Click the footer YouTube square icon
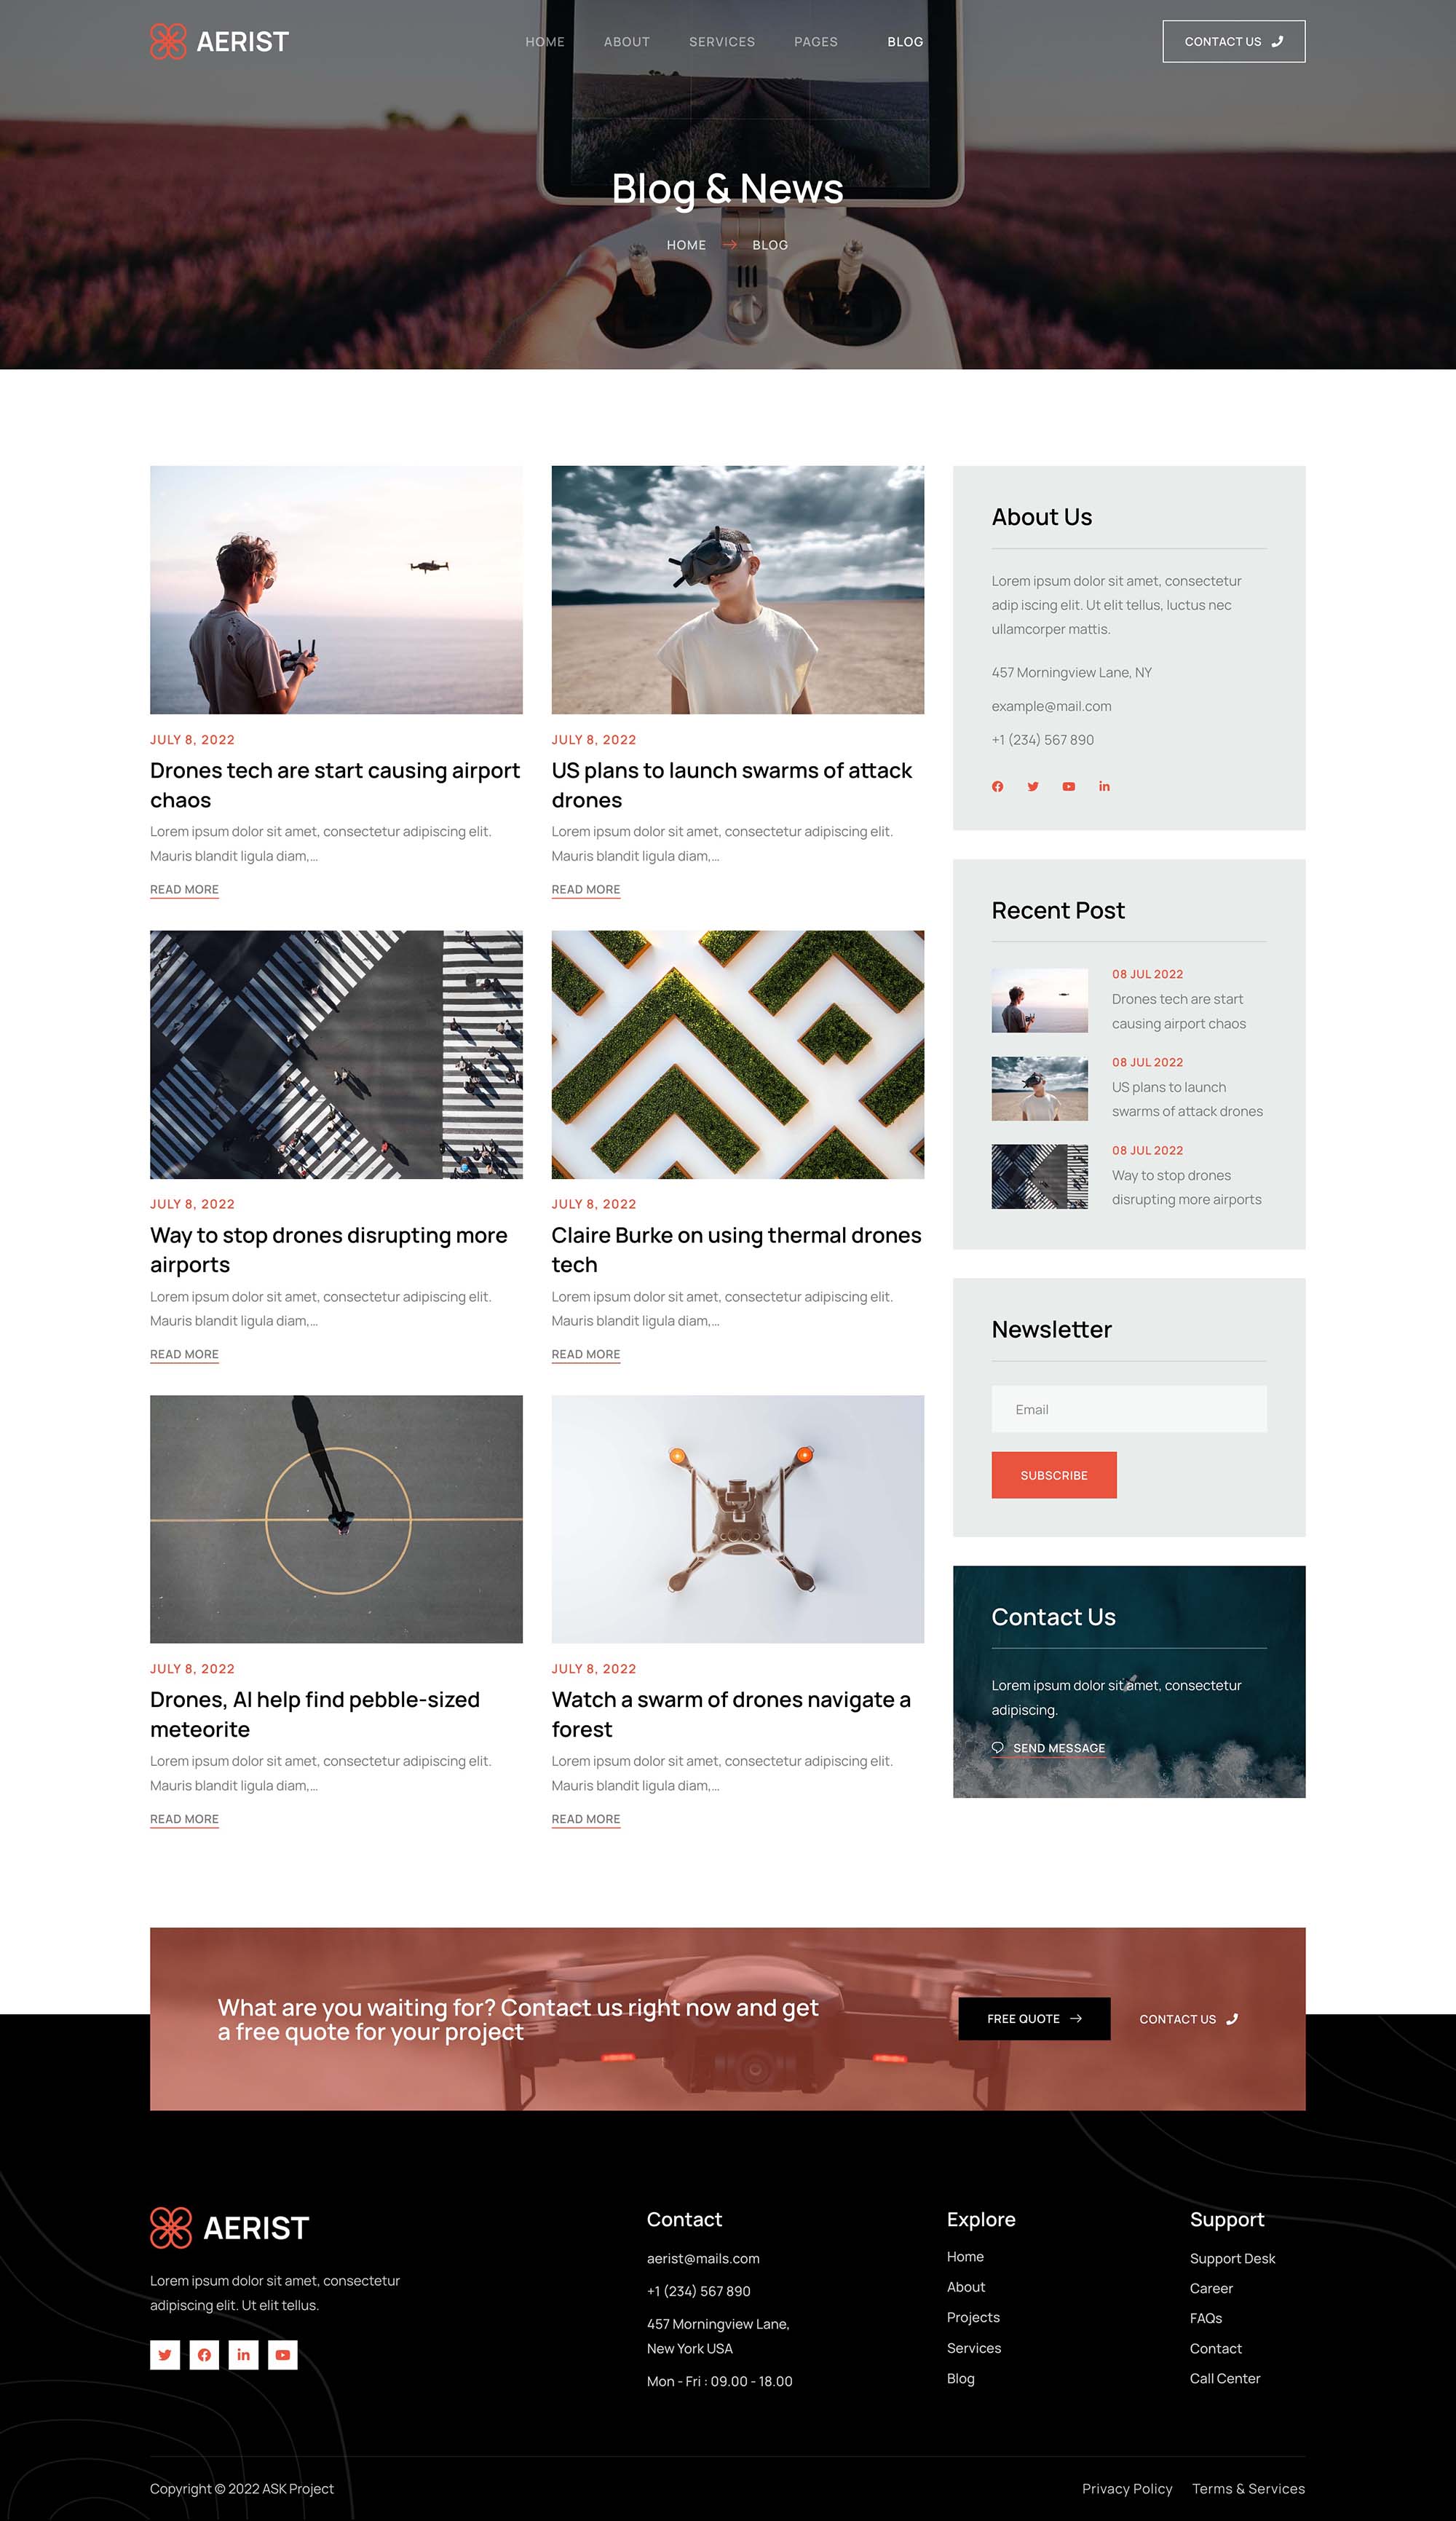 pos(283,2354)
